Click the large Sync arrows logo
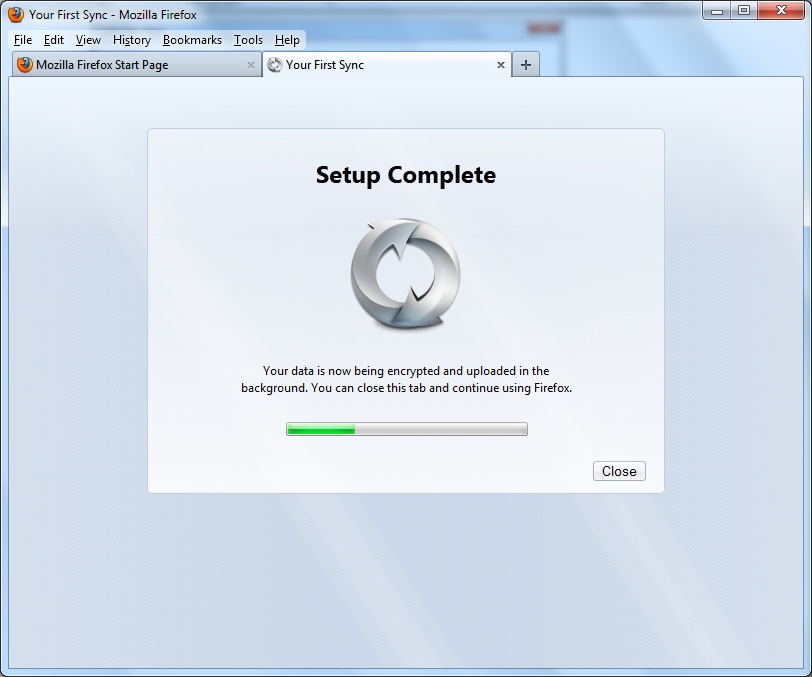Screen dimensions: 812x677 click(x=405, y=273)
